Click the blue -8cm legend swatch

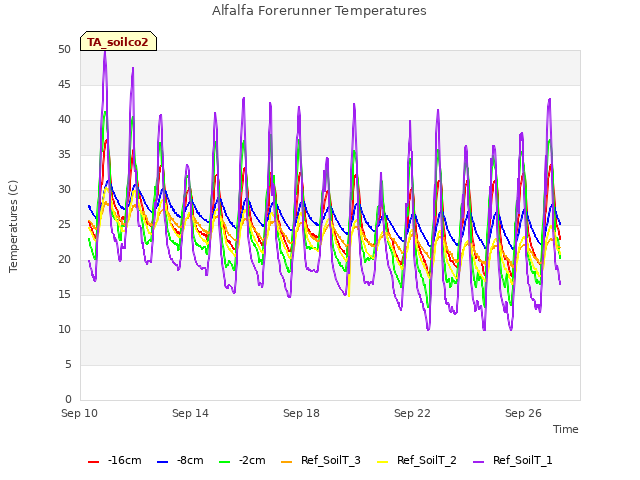click(x=162, y=462)
